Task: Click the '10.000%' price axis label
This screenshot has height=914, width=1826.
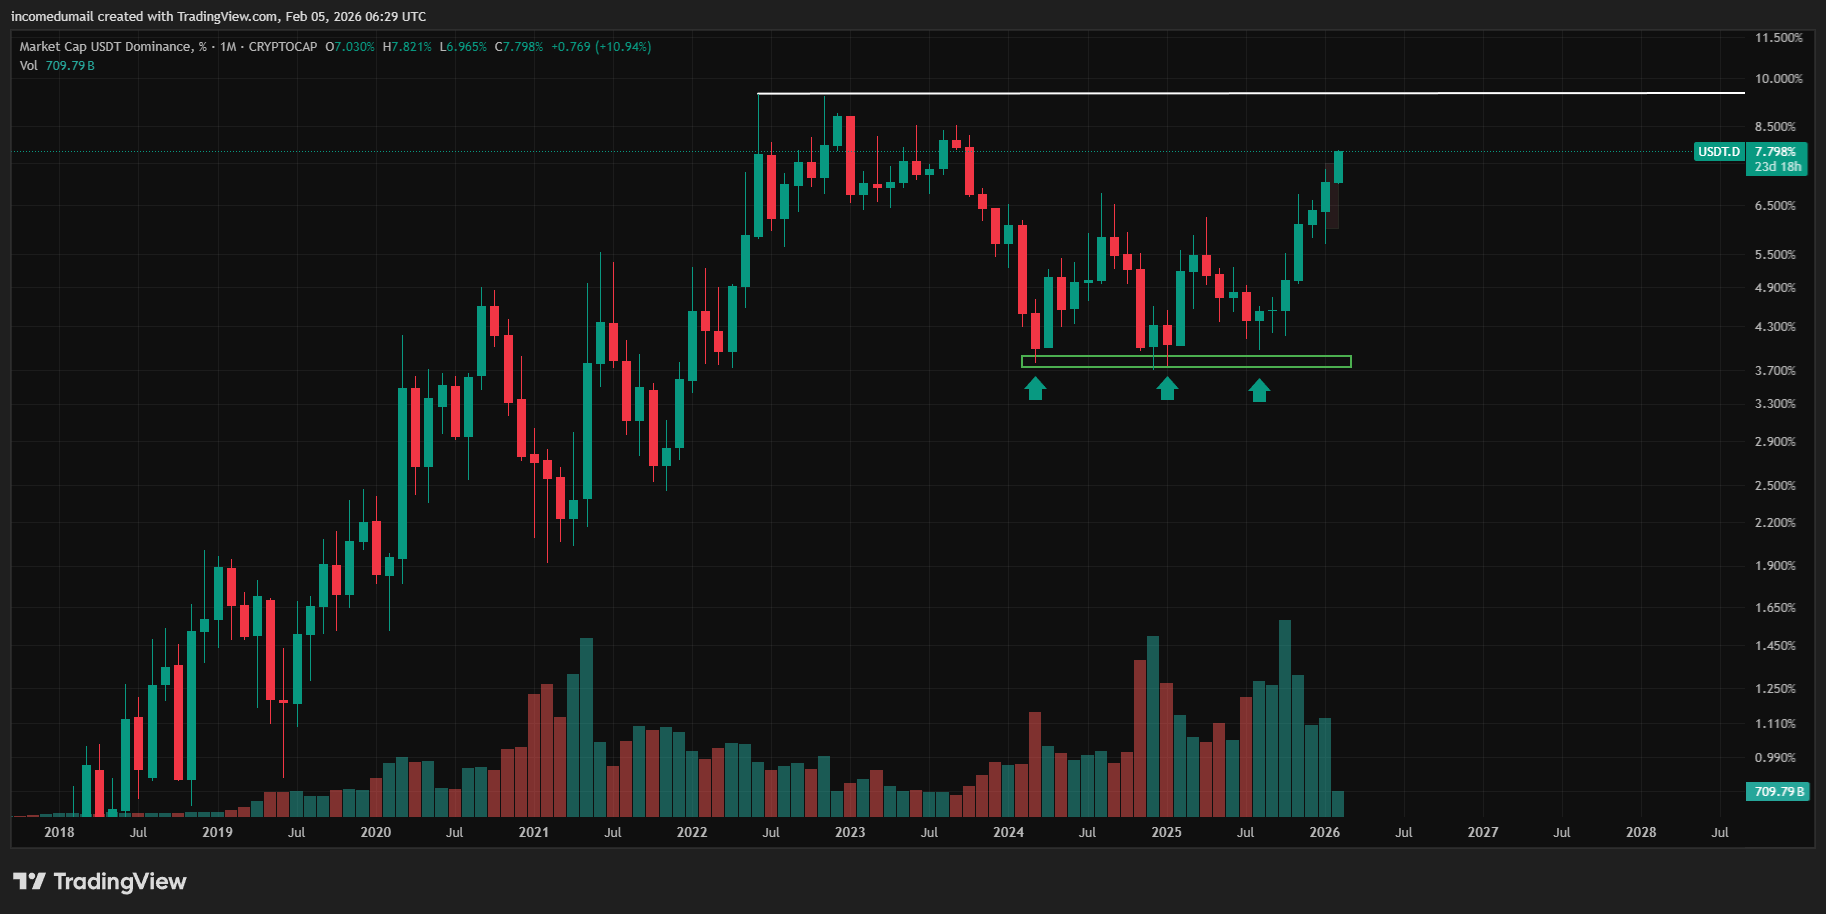Action: click(x=1778, y=79)
